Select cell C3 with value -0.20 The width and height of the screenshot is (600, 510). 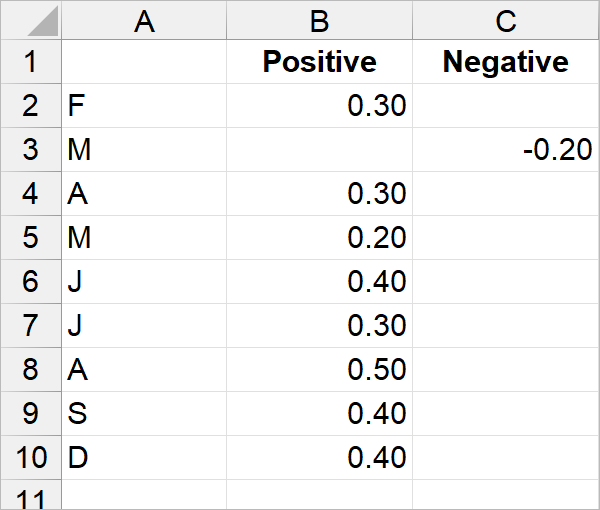coord(505,150)
